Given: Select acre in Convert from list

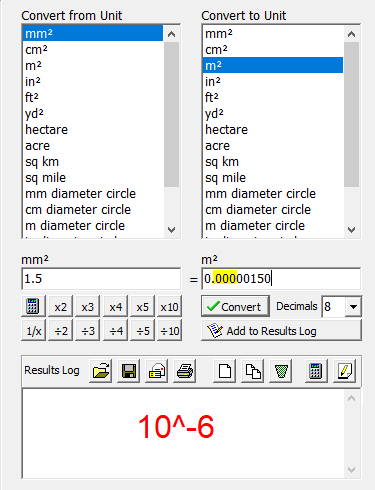Looking at the screenshot, I should (x=93, y=145).
